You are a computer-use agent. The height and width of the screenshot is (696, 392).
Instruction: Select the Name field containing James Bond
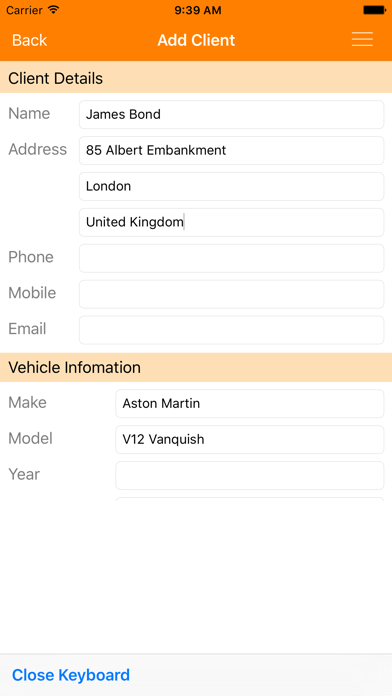click(231, 115)
